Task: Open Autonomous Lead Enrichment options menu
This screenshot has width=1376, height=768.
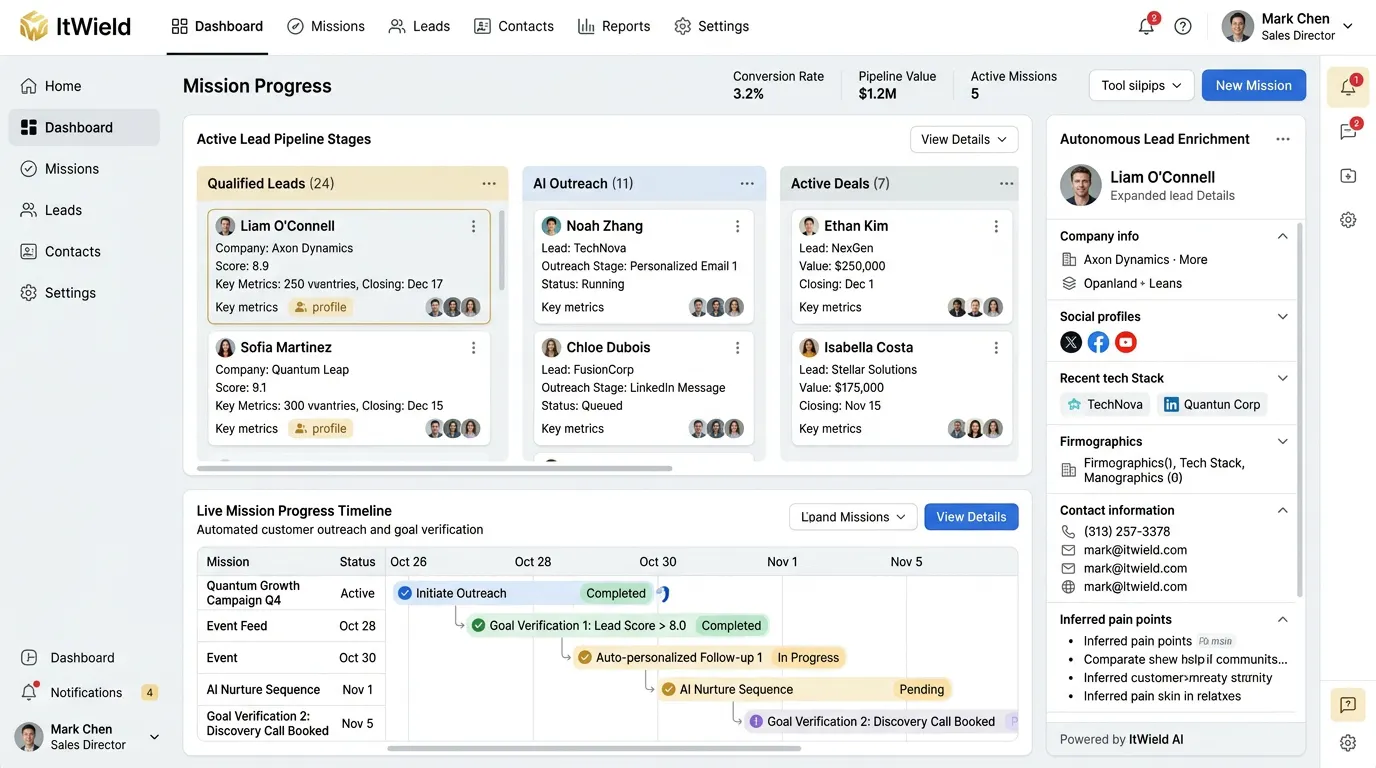Action: [x=1283, y=139]
